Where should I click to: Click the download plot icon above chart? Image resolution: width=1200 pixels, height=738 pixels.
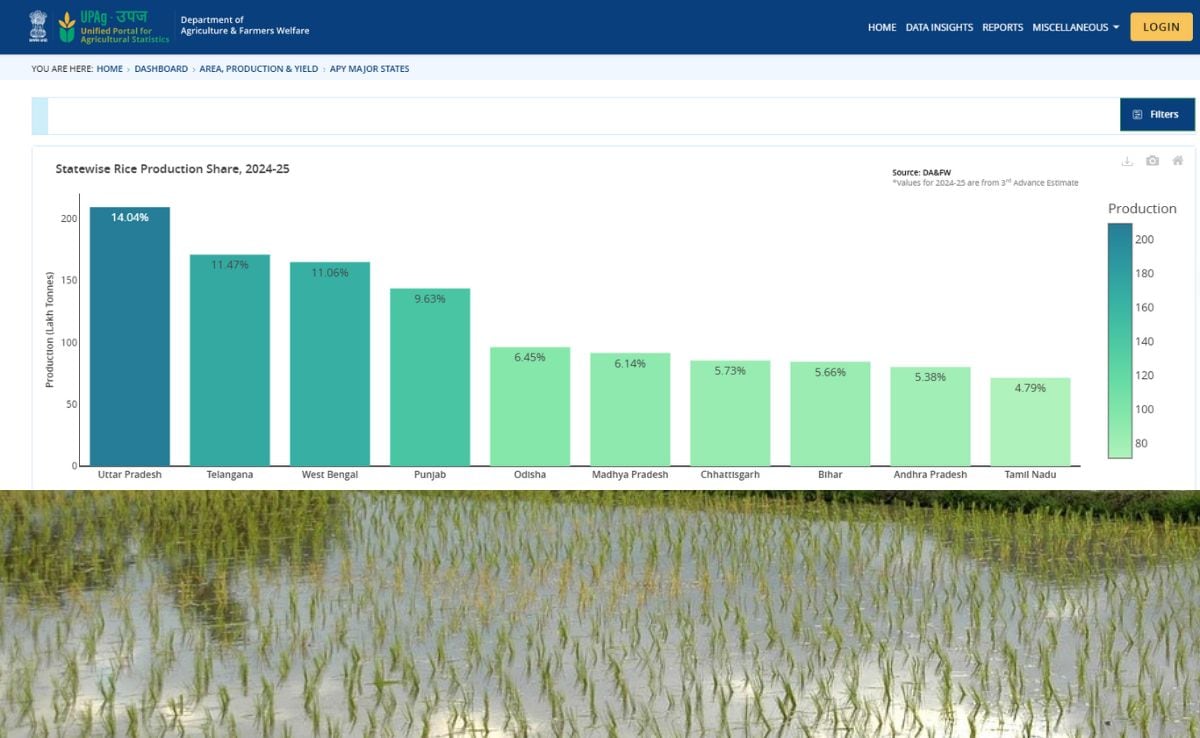click(x=1127, y=161)
